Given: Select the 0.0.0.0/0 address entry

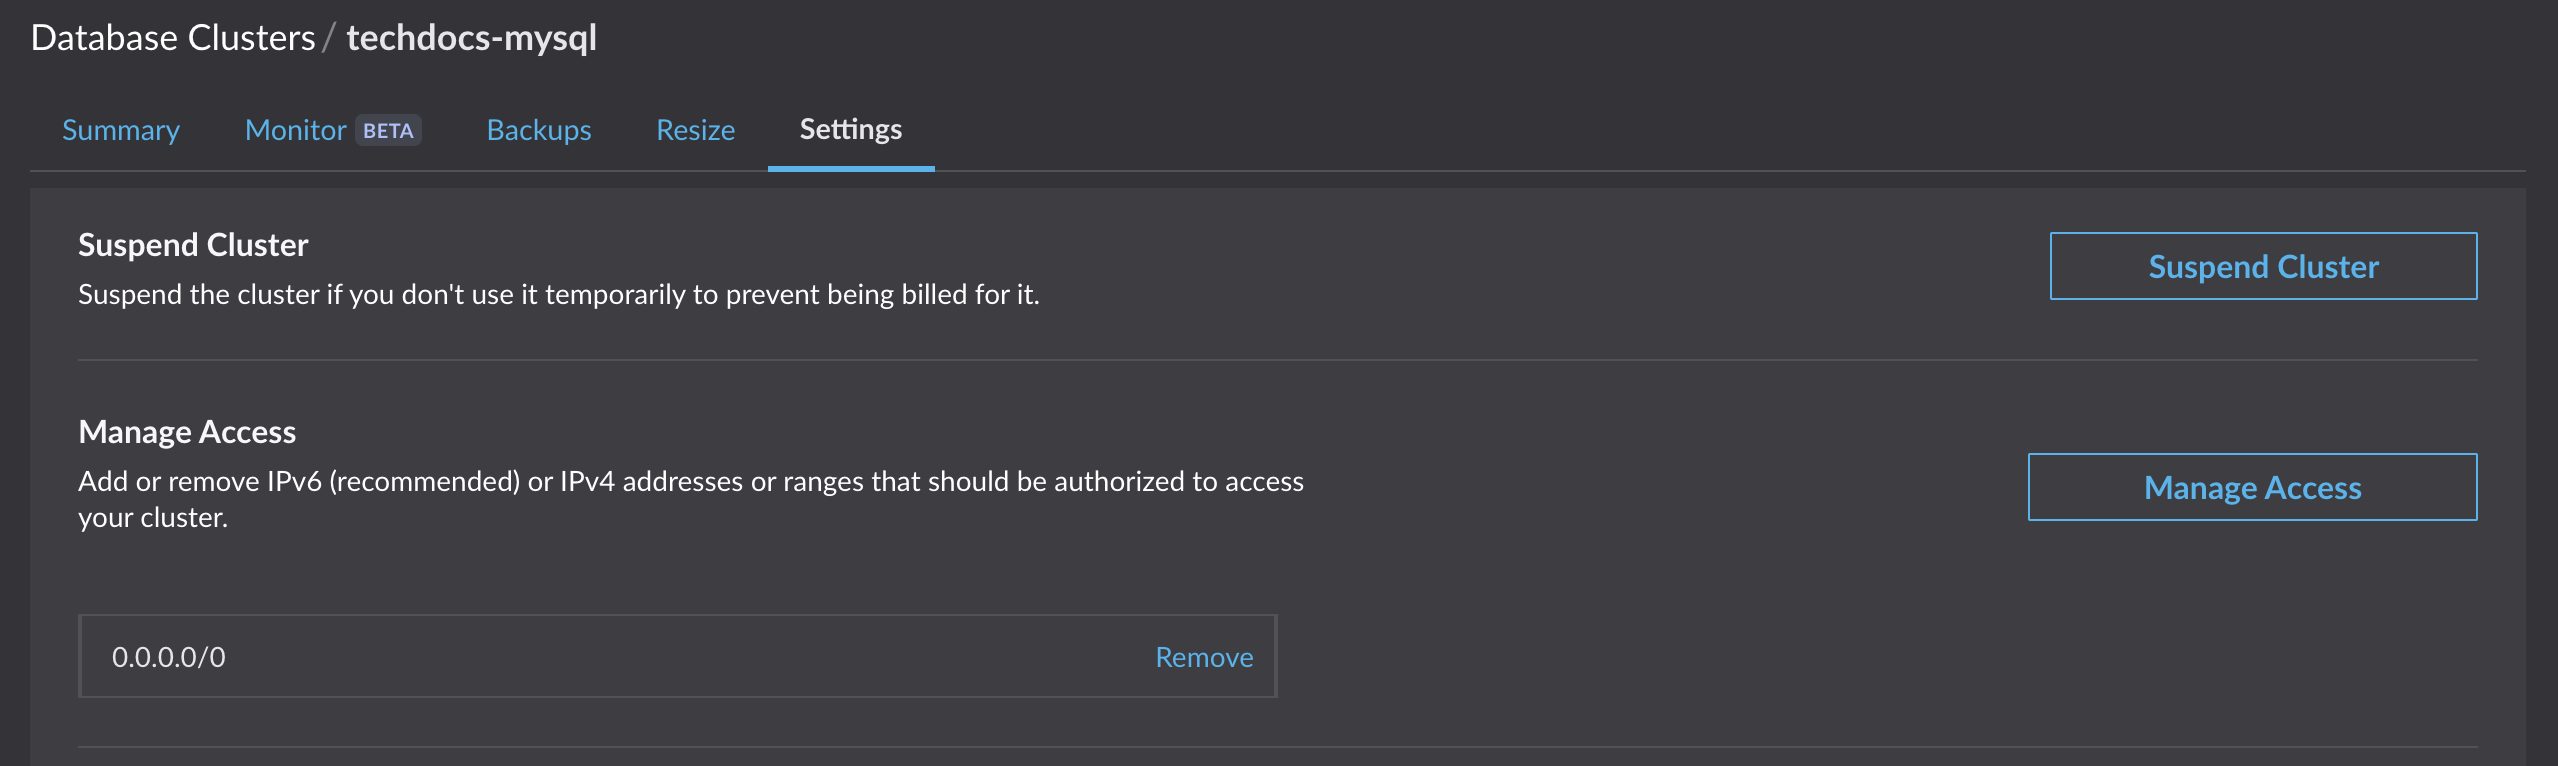Looking at the screenshot, I should click(x=168, y=657).
